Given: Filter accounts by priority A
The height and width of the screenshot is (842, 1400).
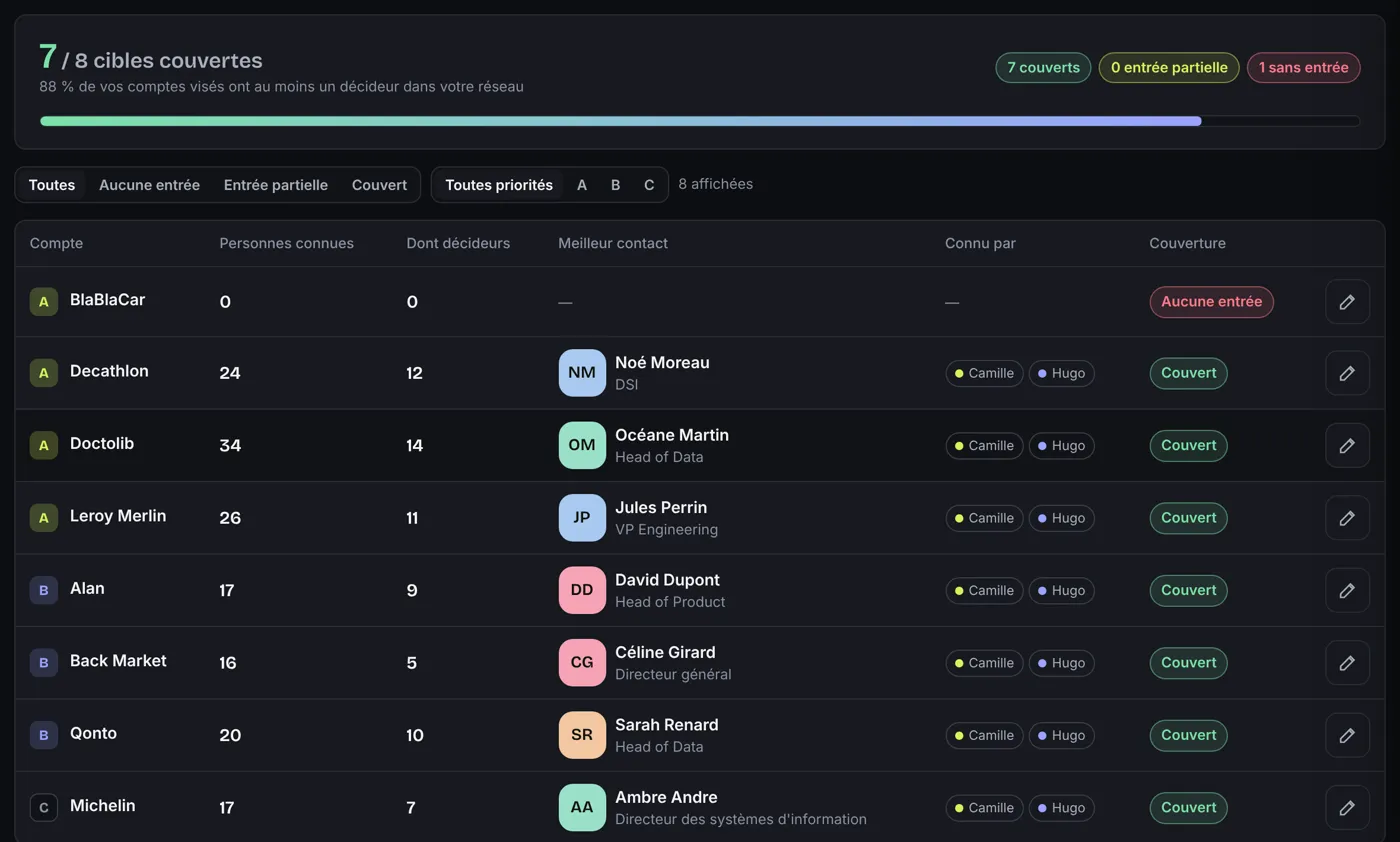Looking at the screenshot, I should [x=582, y=185].
